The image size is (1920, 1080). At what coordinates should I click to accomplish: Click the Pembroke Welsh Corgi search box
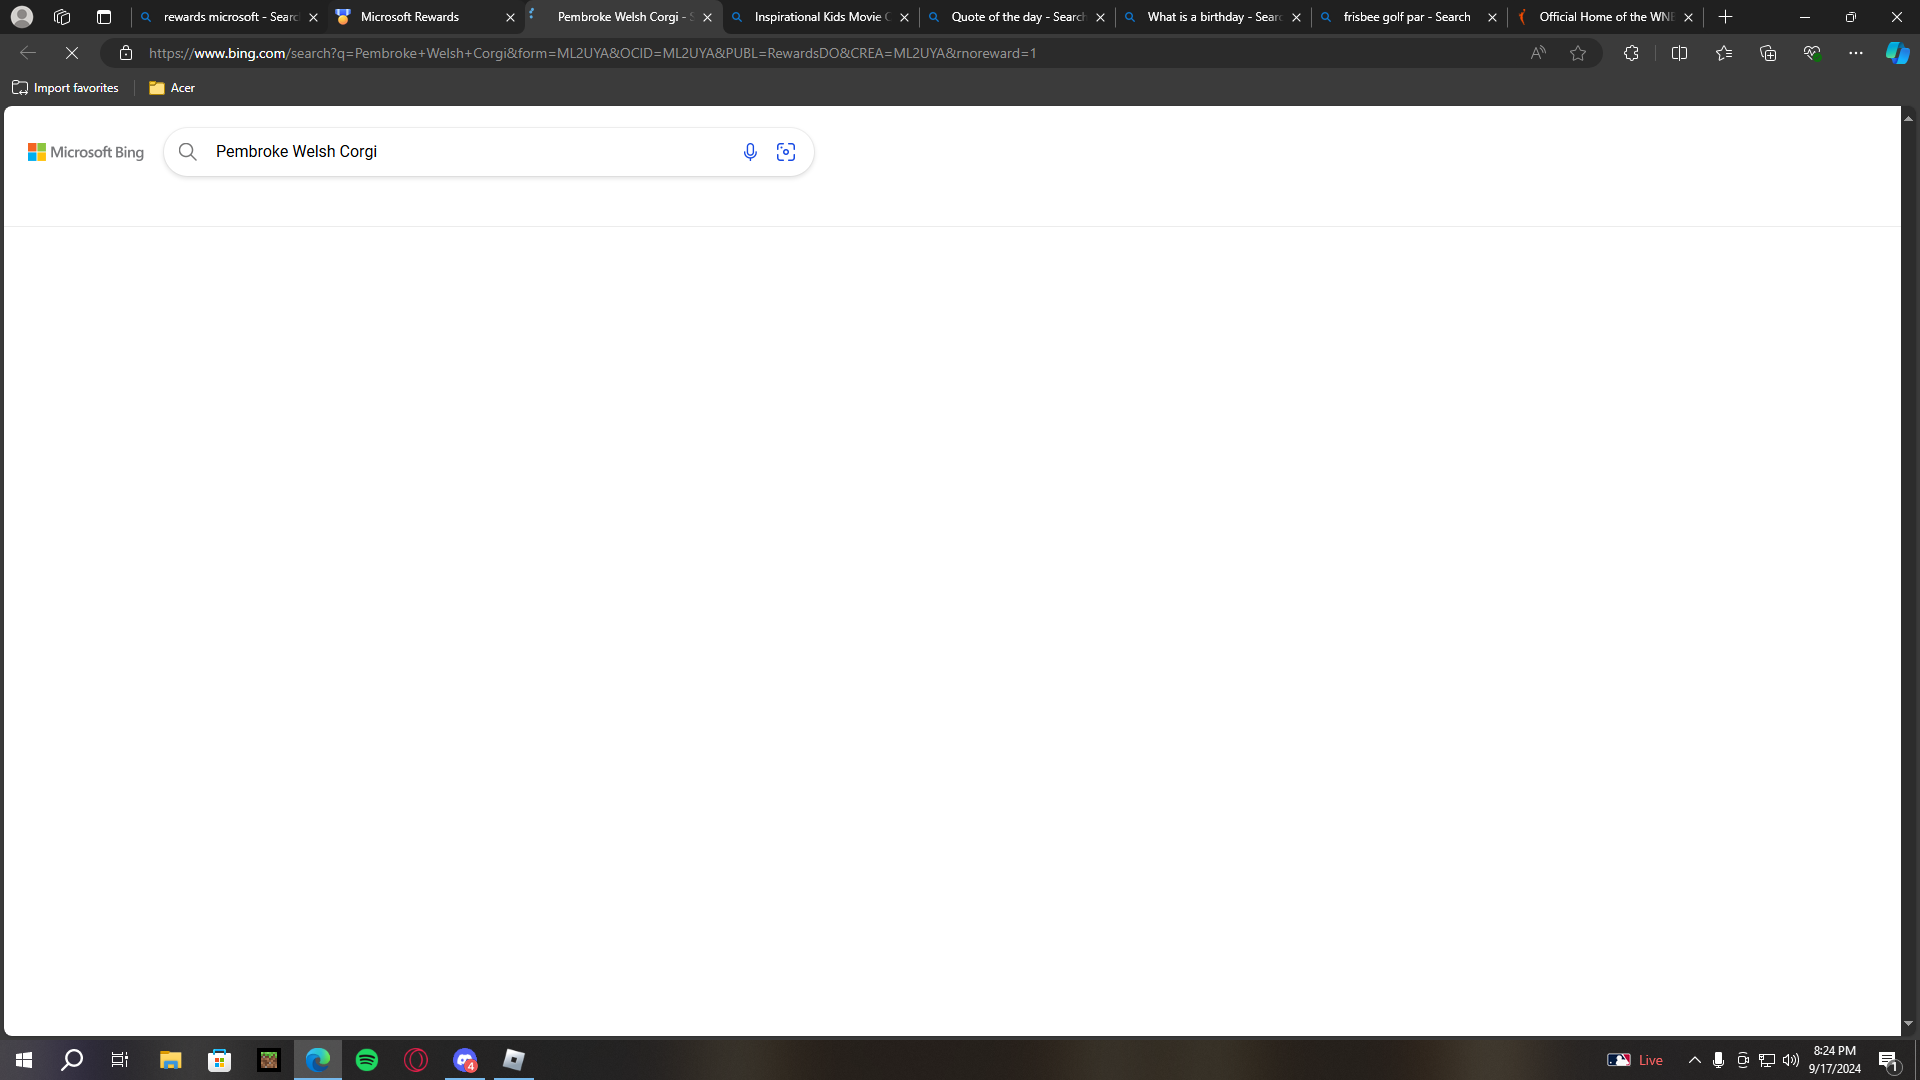point(460,152)
